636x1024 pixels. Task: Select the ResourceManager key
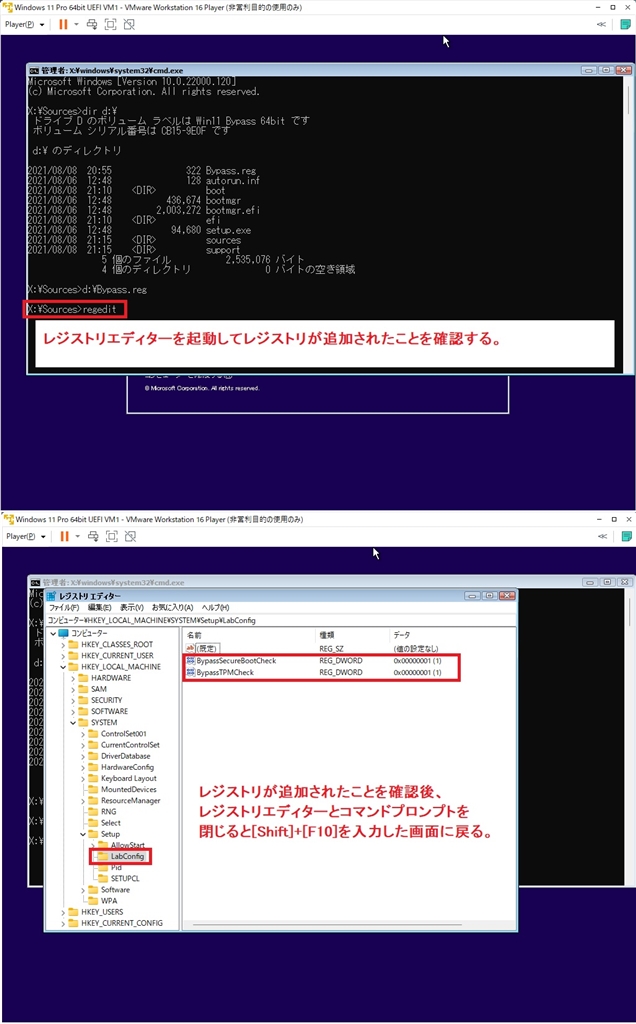131,801
